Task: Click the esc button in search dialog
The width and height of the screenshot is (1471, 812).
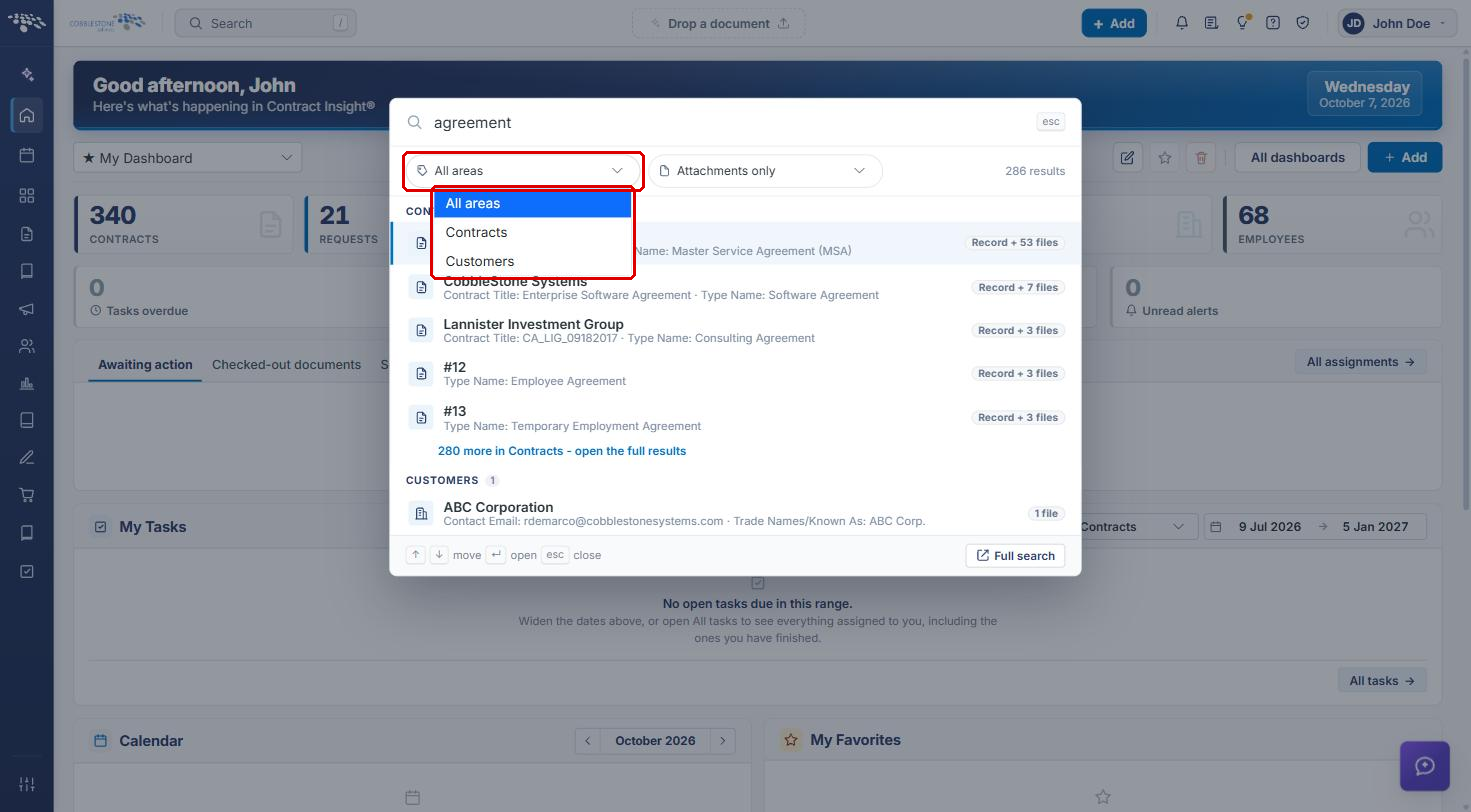Action: pos(1050,122)
